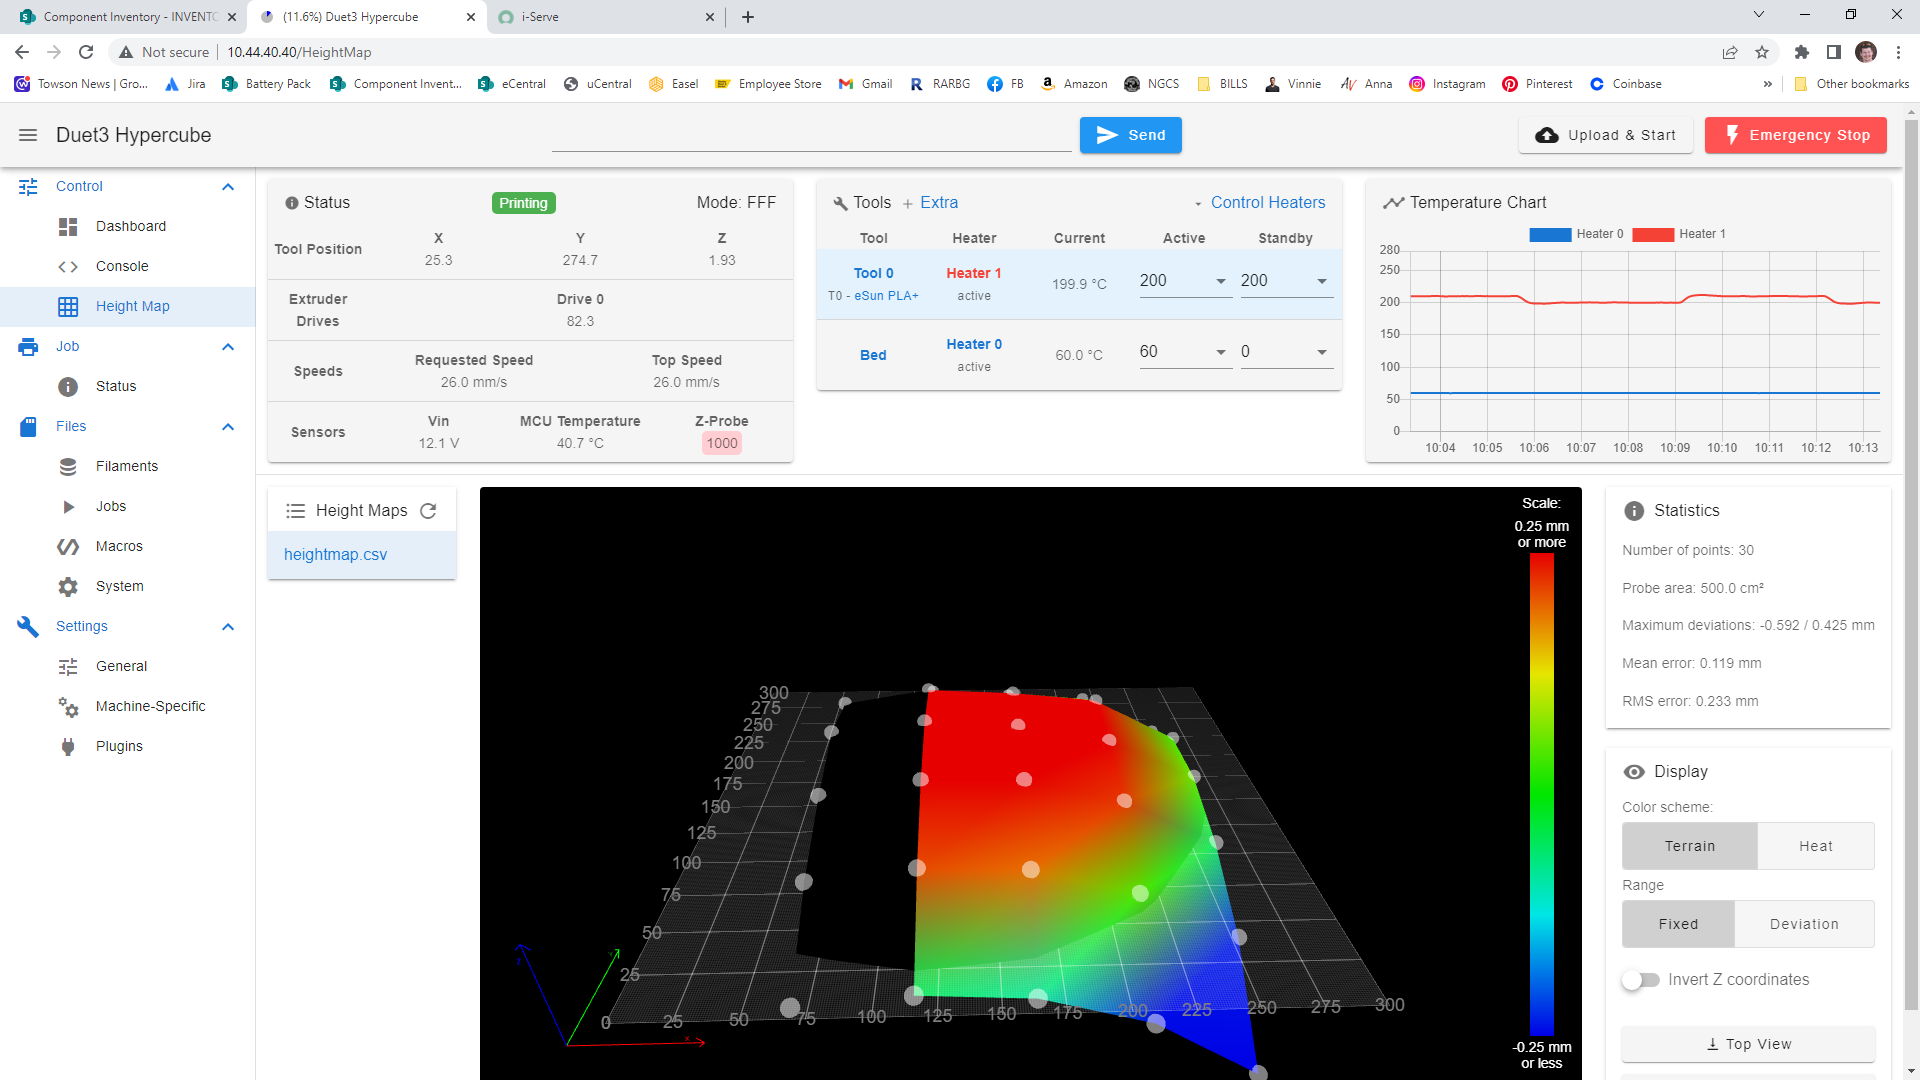Toggle Heater 1 active state for Tool 0

(973, 273)
